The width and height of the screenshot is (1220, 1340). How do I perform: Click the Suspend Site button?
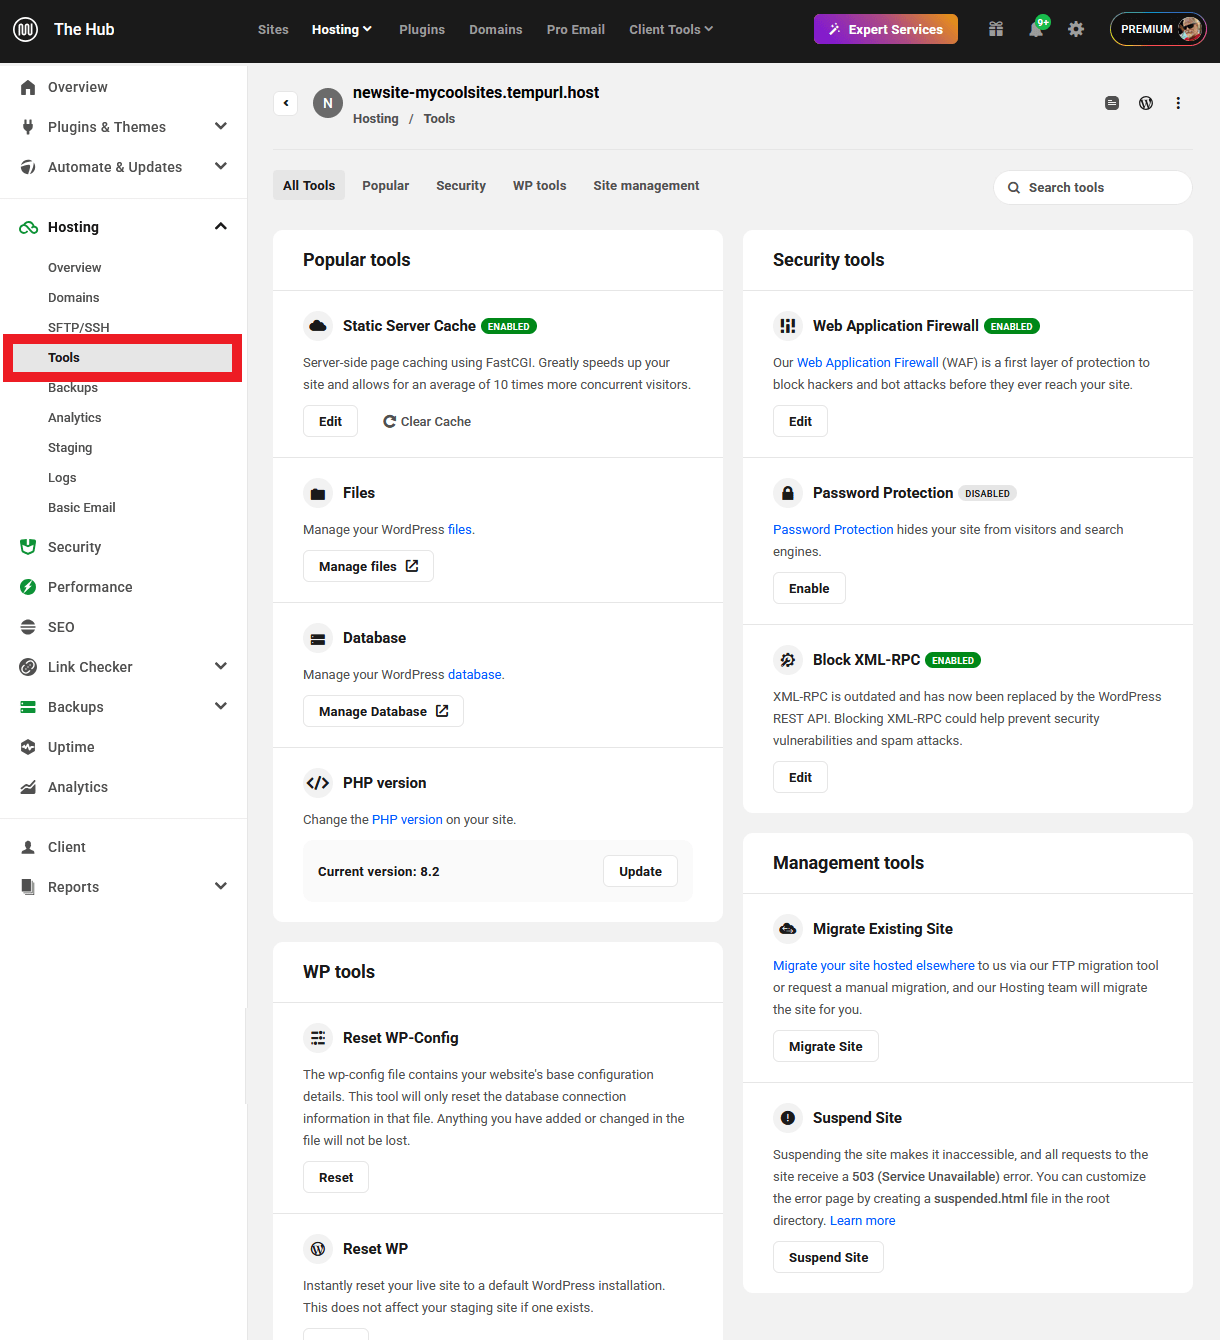[828, 1257]
